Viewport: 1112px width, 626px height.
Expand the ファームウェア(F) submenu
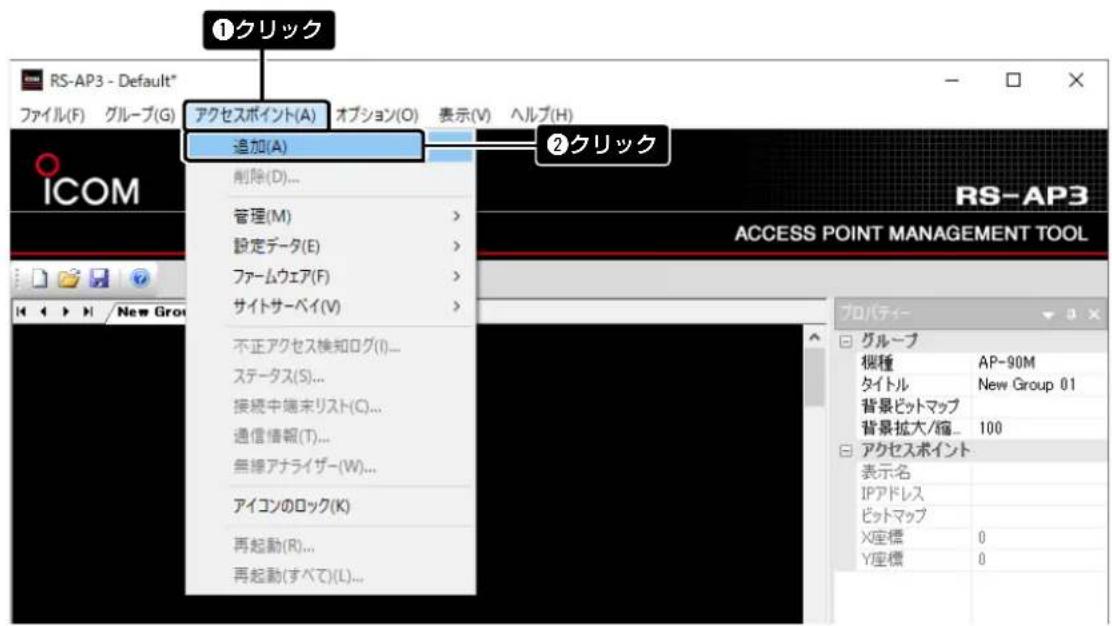(x=330, y=276)
